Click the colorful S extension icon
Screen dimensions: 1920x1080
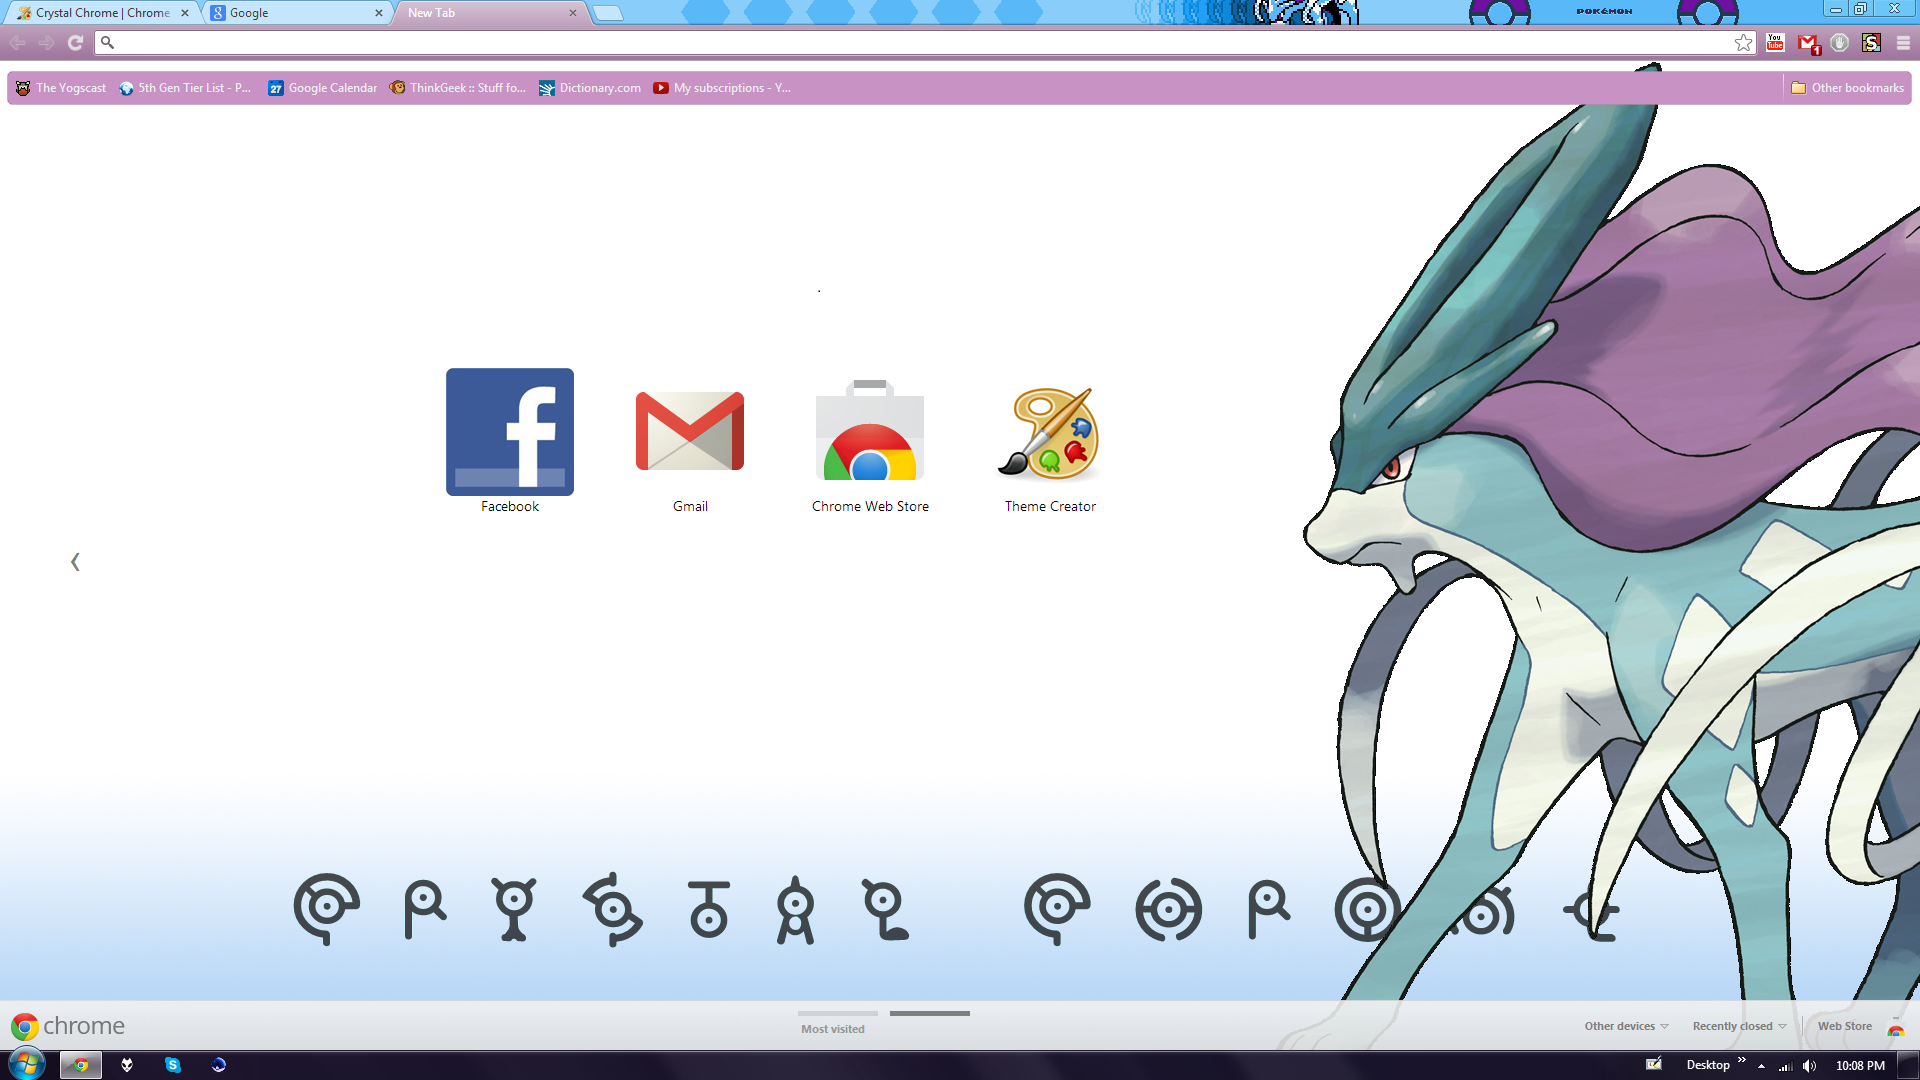coord(1872,42)
